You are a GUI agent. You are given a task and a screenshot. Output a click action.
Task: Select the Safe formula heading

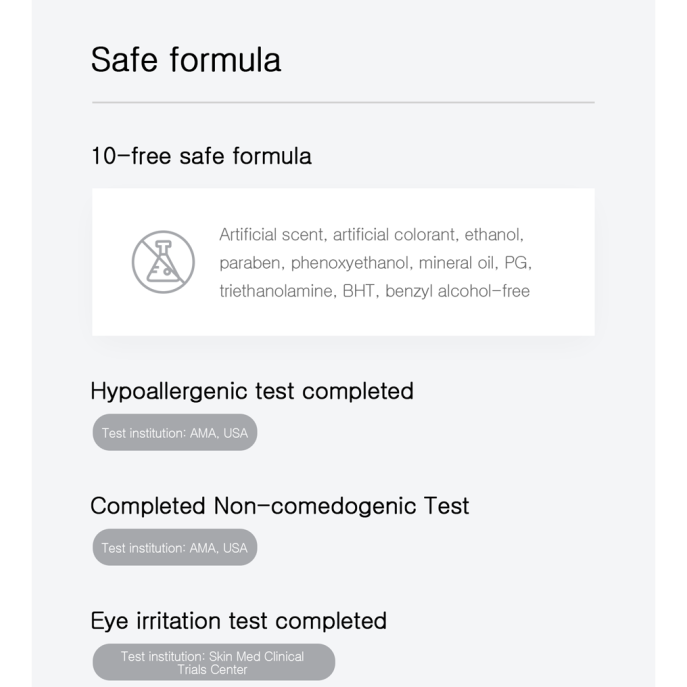[186, 60]
